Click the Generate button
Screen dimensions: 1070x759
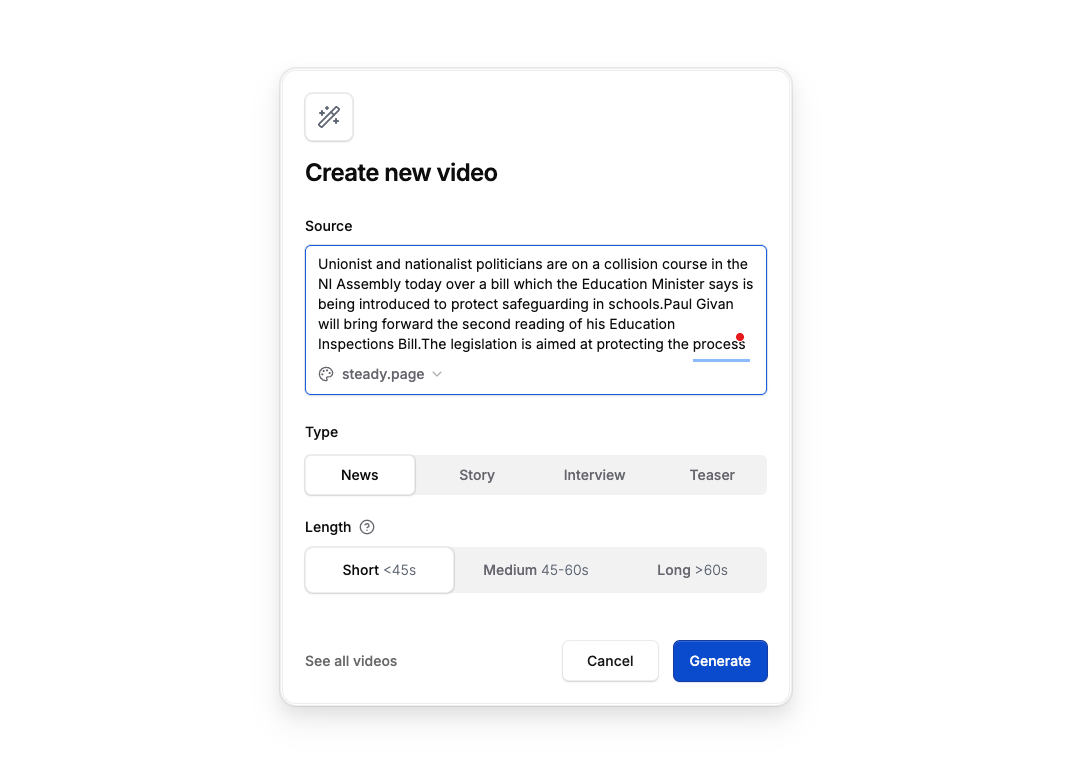(x=720, y=661)
